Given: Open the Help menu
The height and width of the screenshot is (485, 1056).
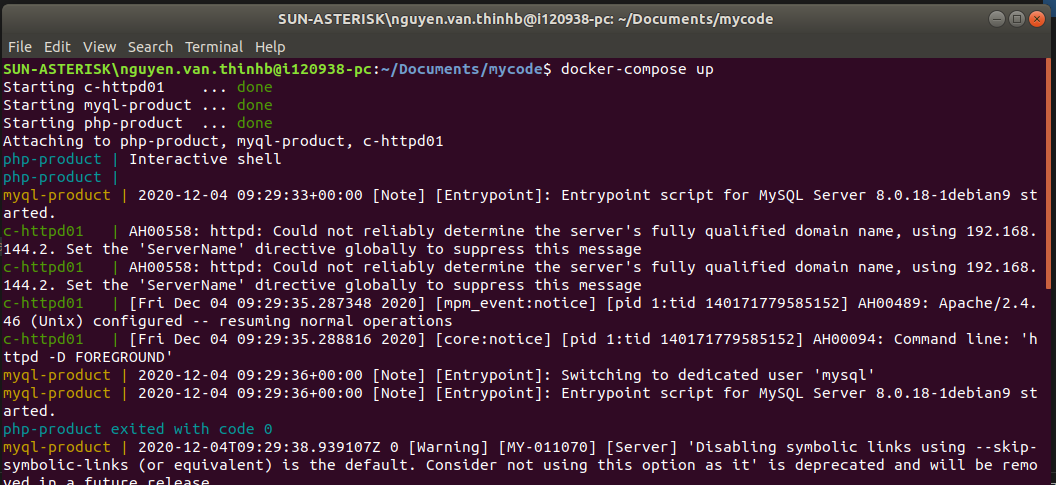Looking at the screenshot, I should pyautogui.click(x=270, y=47).
